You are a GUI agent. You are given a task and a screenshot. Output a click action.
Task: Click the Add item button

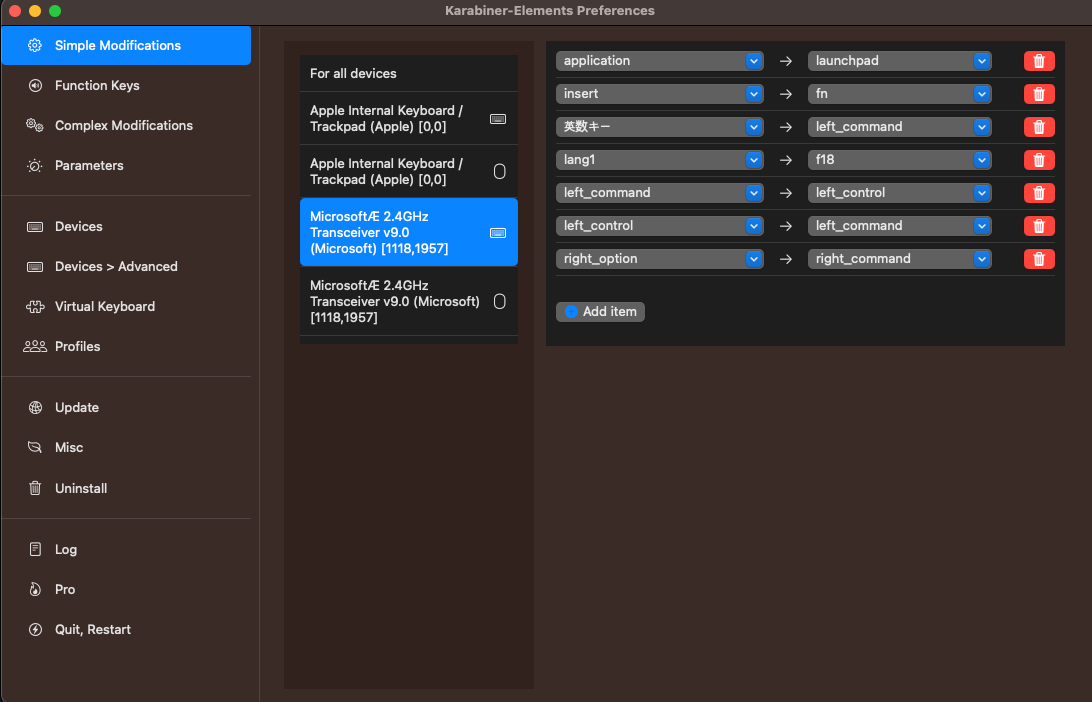pos(600,312)
